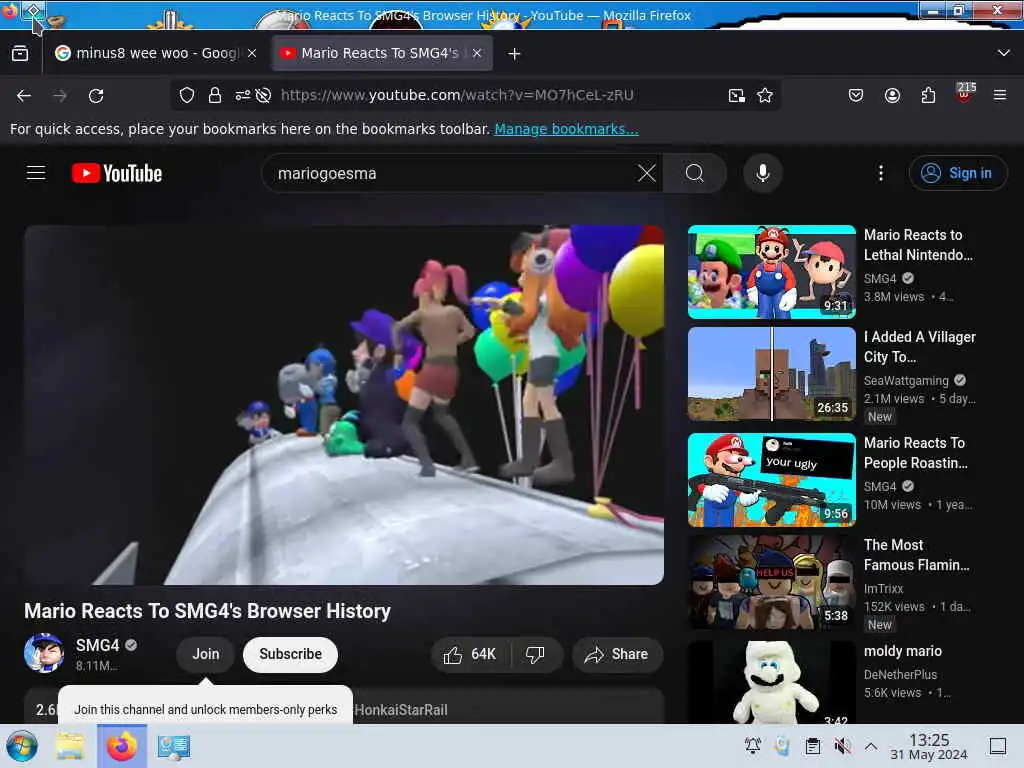The width and height of the screenshot is (1024, 768).
Task: Share this video
Action: click(617, 654)
